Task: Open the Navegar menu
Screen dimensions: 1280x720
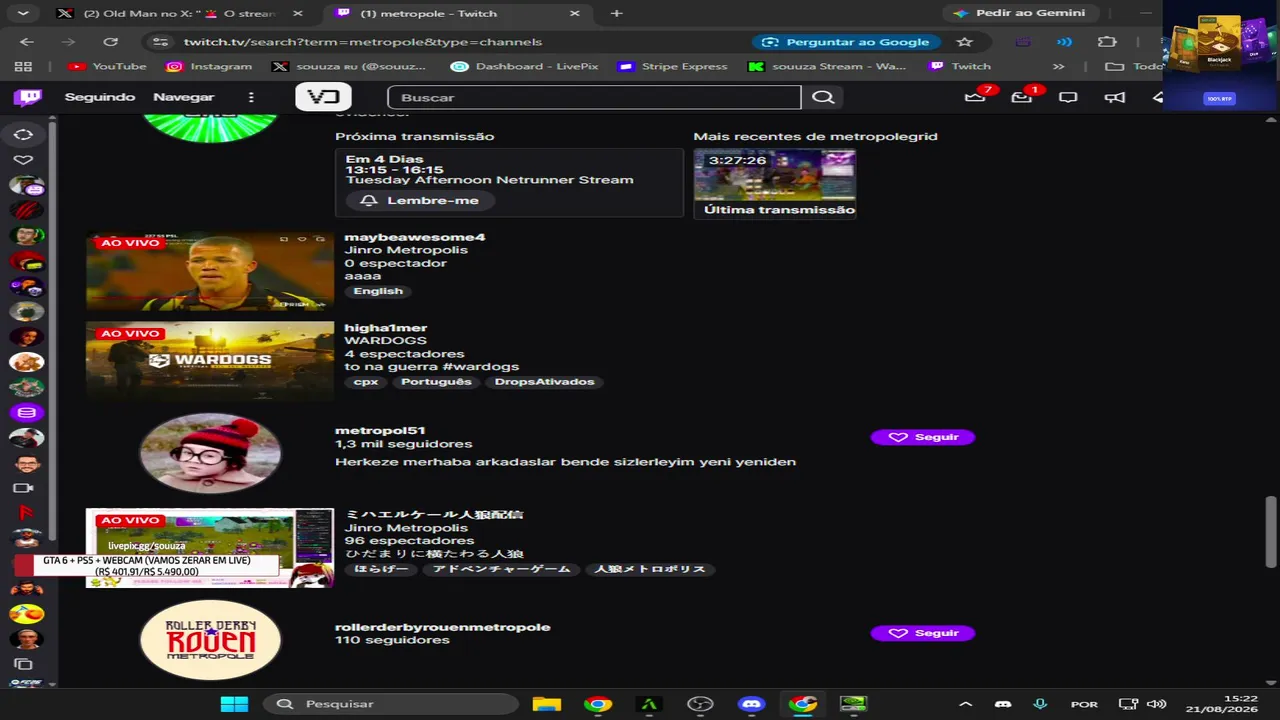Action: click(x=184, y=97)
